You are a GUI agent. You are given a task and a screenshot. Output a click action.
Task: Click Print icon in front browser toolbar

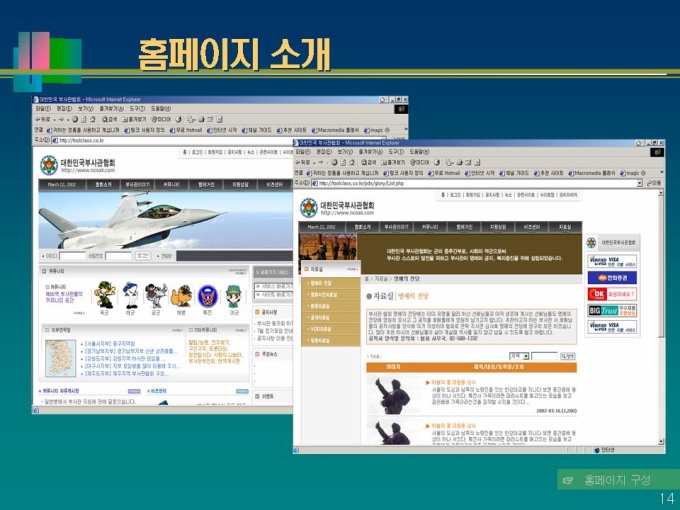[x=459, y=162]
